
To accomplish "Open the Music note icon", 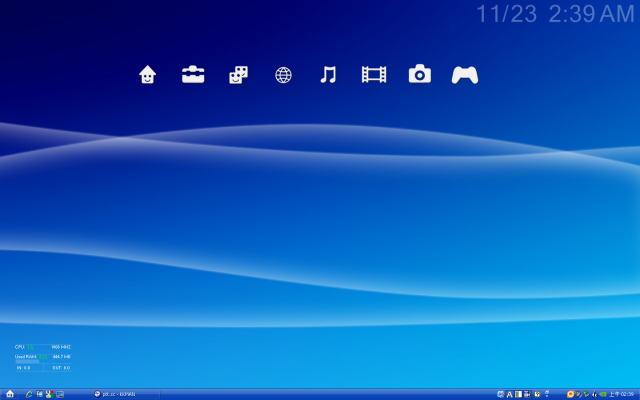I will click(328, 75).
